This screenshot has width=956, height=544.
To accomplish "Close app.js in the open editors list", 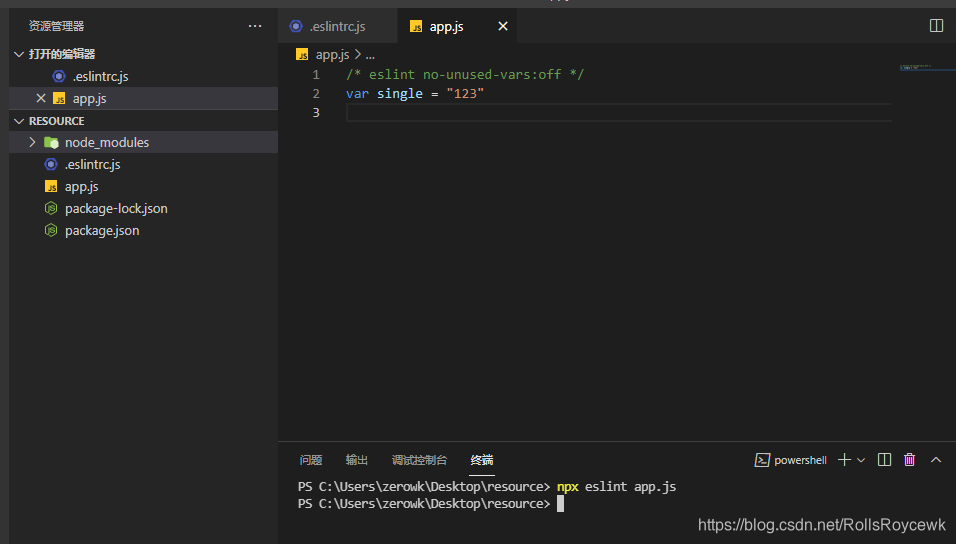I will (x=41, y=98).
